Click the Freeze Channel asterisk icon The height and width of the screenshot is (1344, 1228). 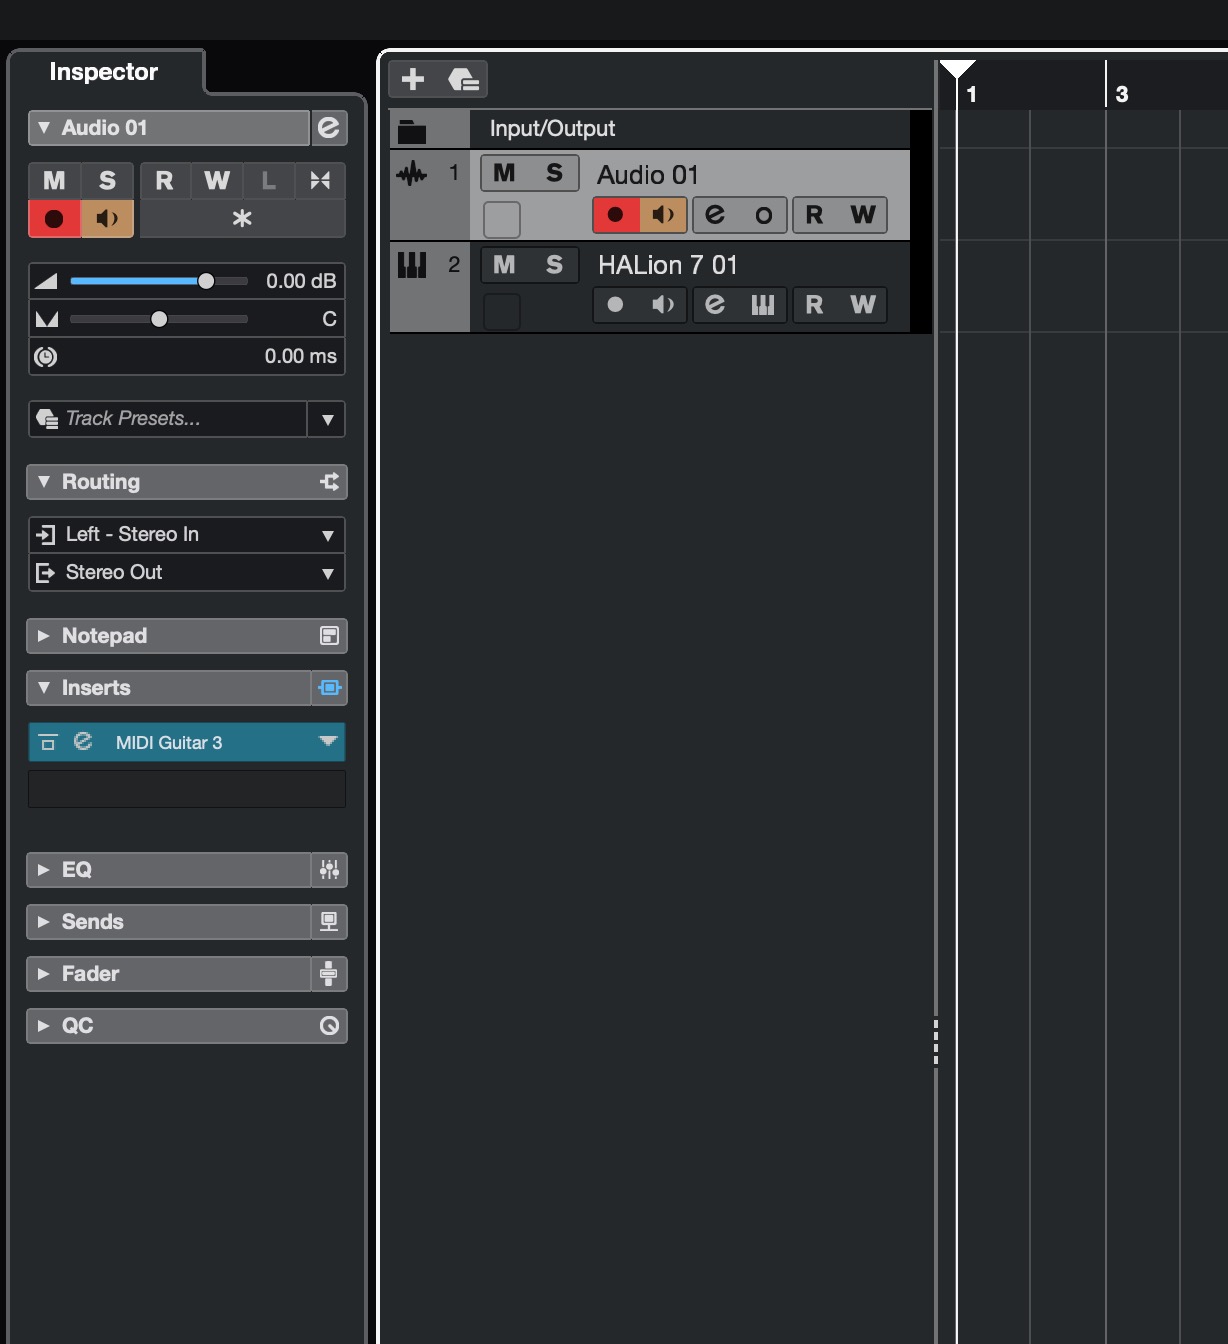(x=242, y=219)
